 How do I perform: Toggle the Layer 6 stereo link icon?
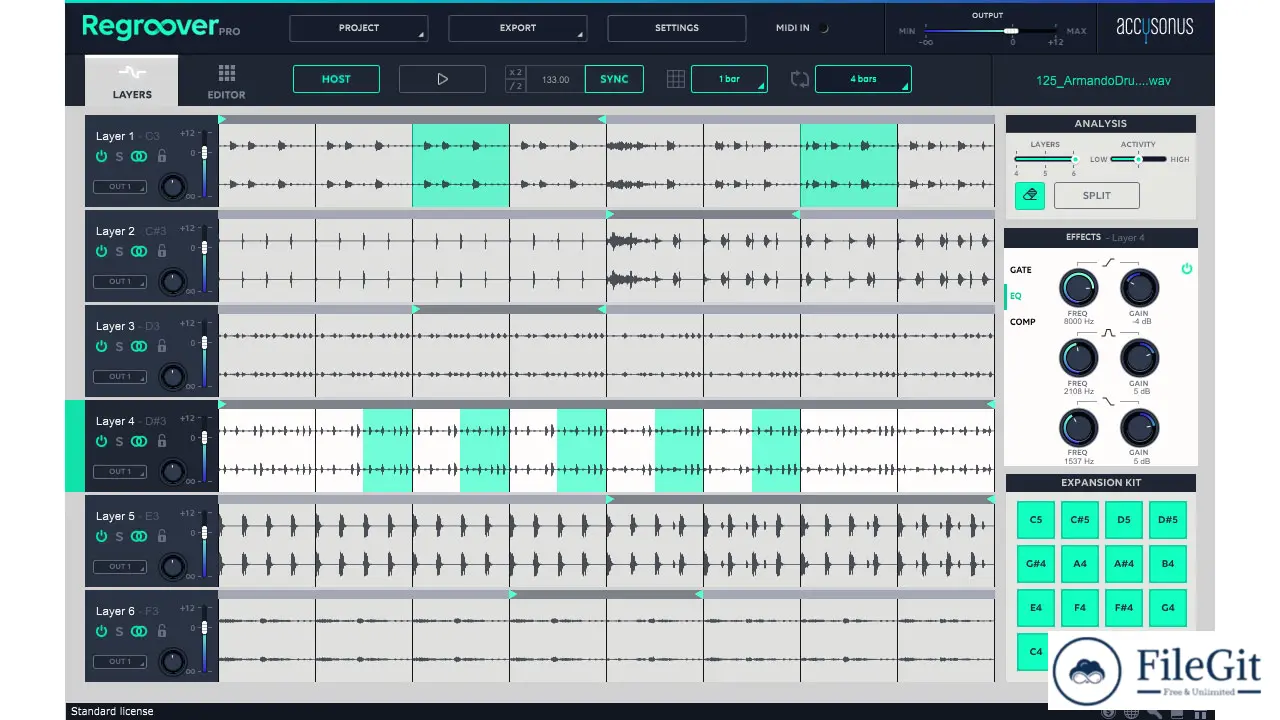139,631
